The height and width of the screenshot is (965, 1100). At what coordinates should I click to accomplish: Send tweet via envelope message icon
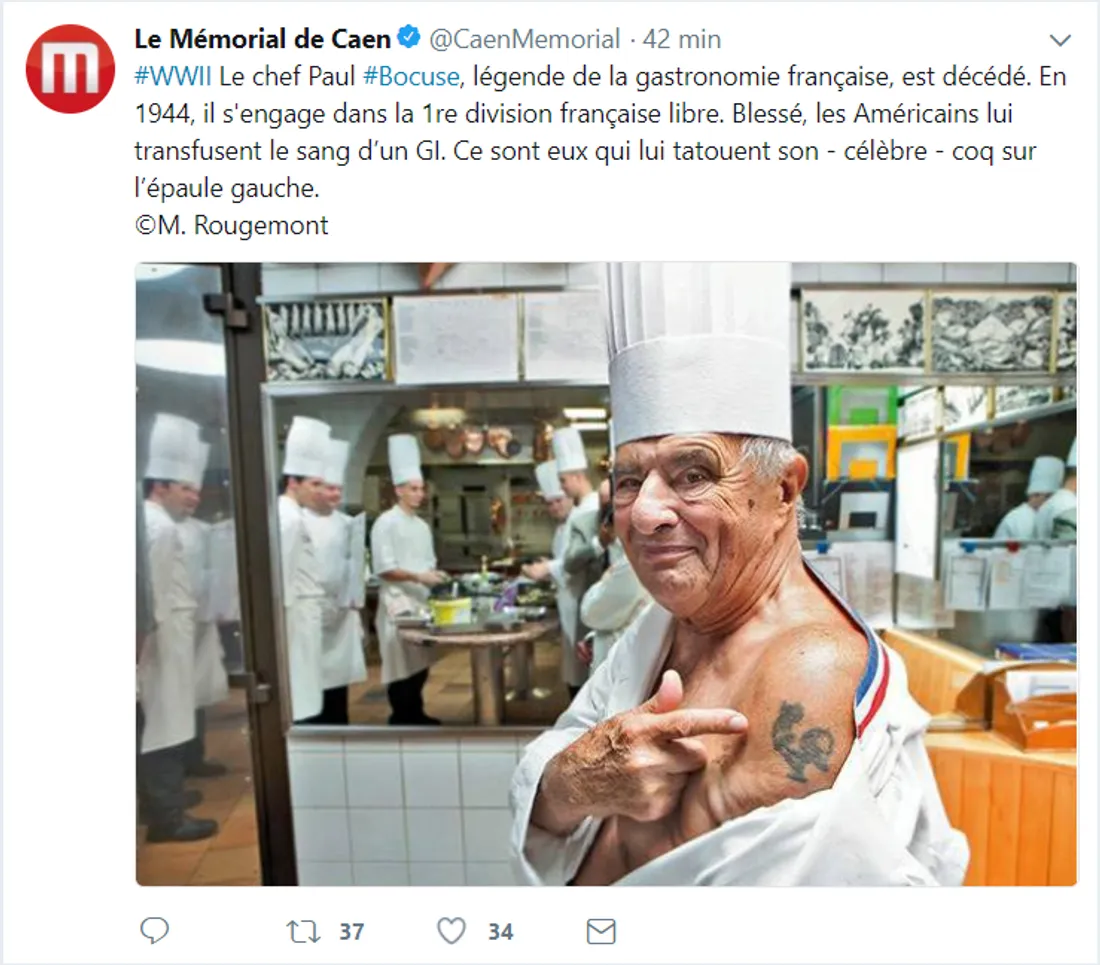click(x=601, y=931)
